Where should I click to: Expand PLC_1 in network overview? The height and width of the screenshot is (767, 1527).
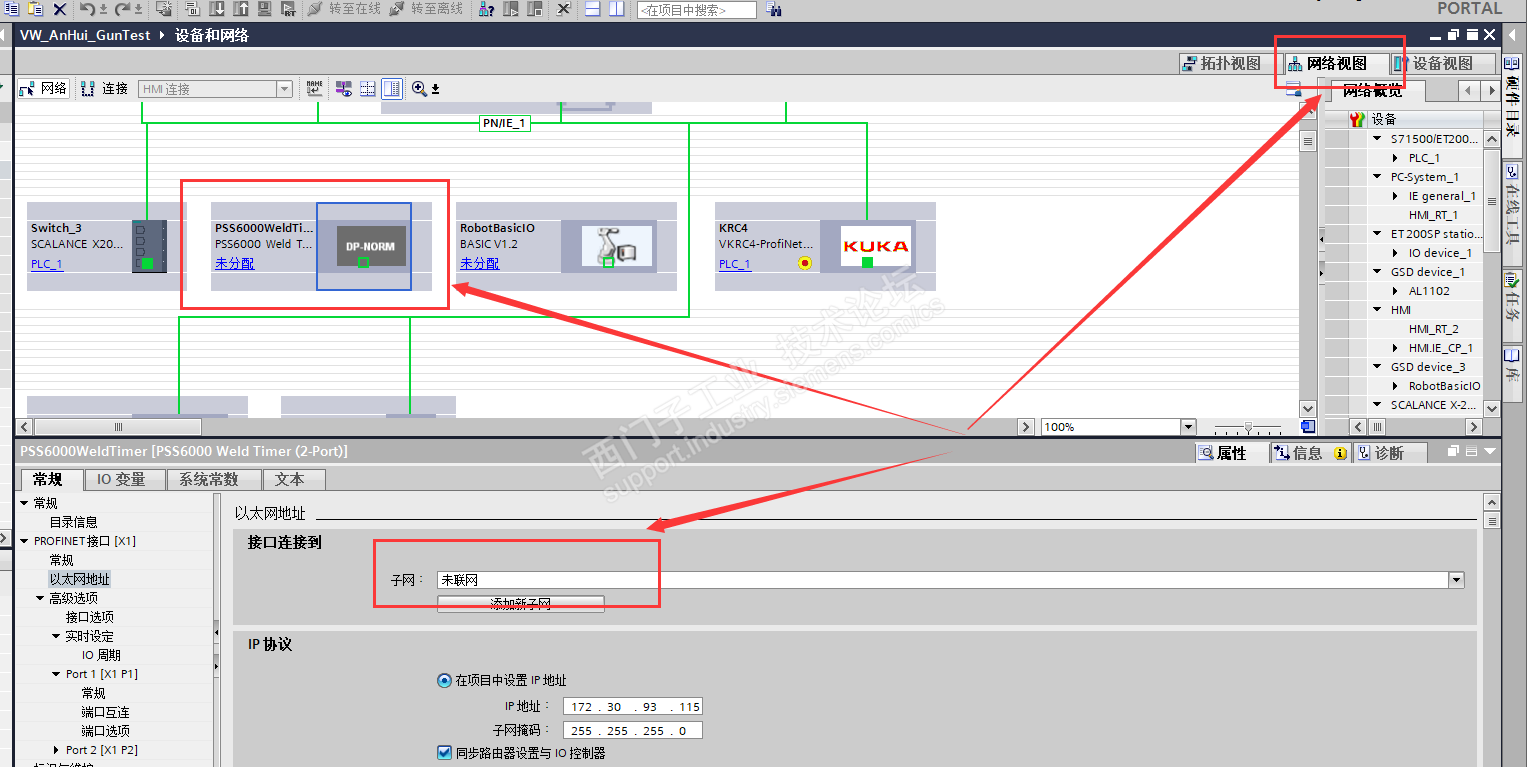point(1396,158)
